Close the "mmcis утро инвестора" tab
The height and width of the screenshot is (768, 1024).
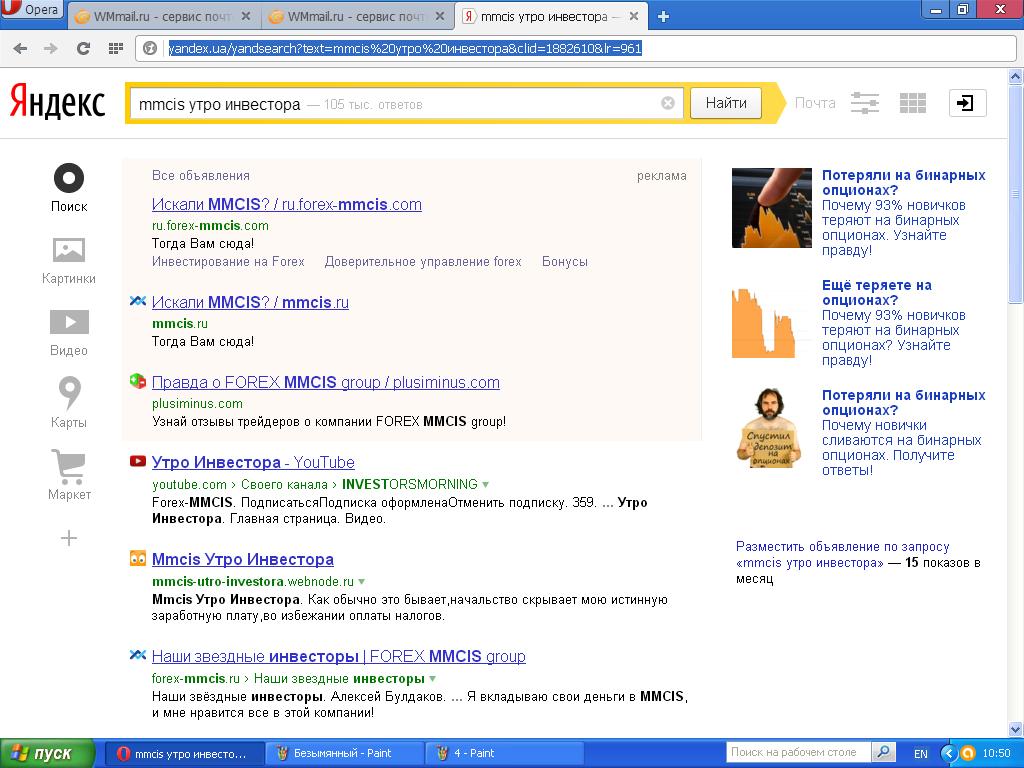(633, 17)
